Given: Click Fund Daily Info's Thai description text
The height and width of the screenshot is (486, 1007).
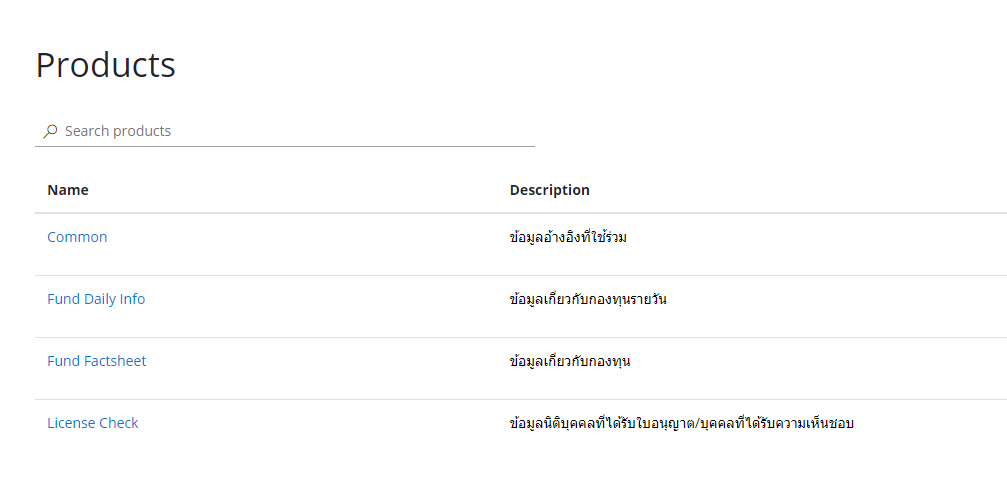Looking at the screenshot, I should 588,299.
